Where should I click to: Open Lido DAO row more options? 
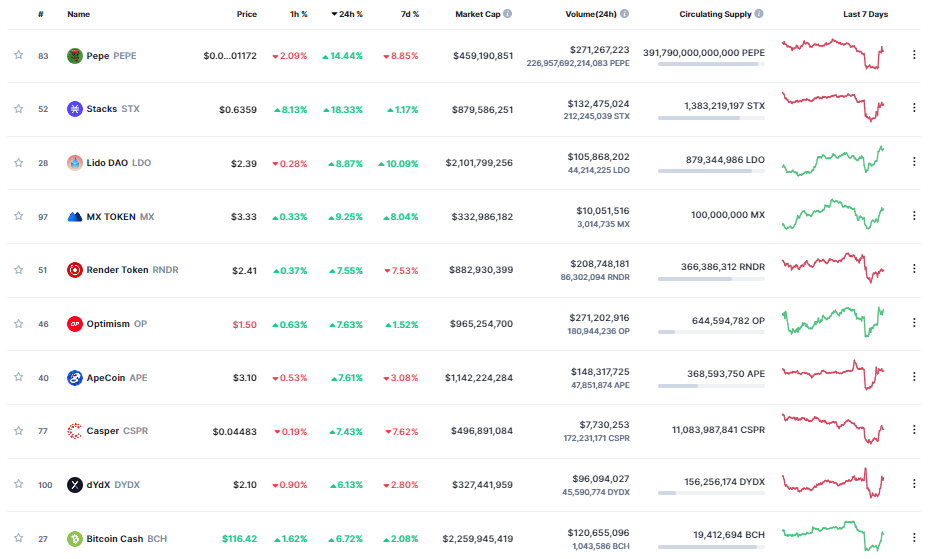(x=914, y=161)
